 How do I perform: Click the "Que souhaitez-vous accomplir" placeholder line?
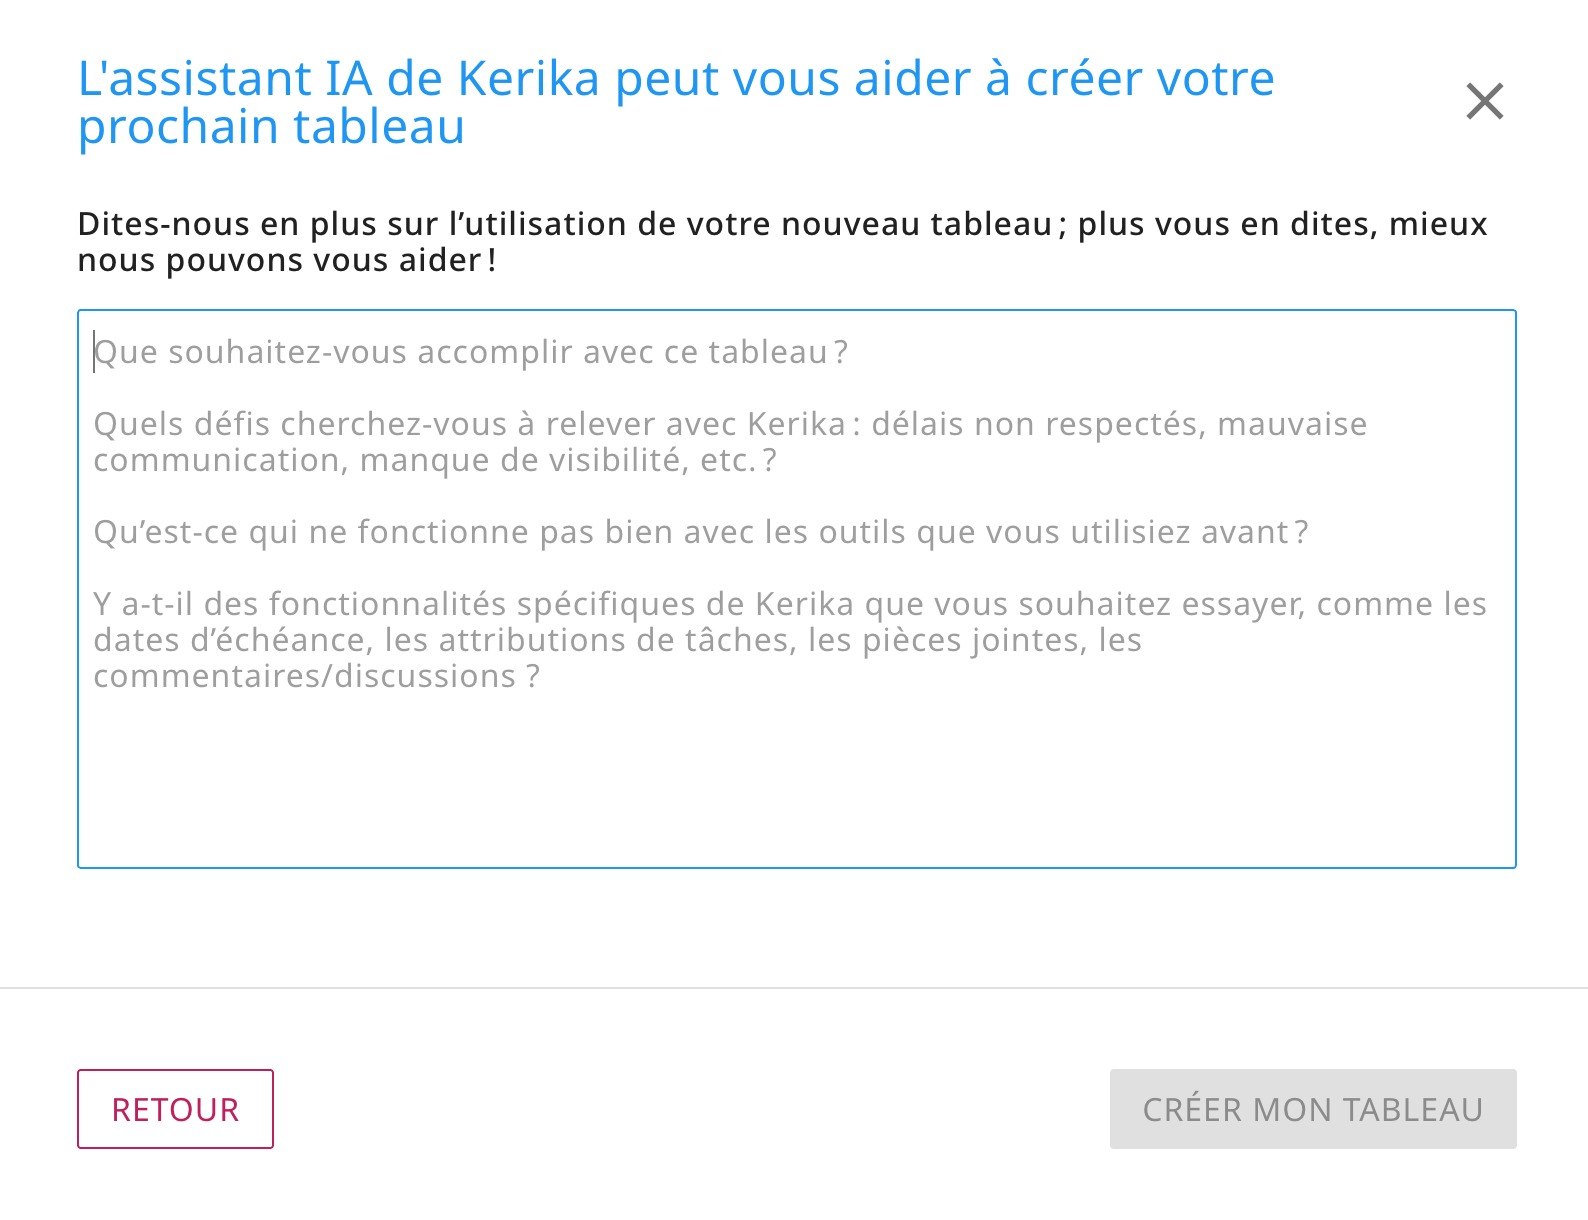(470, 353)
